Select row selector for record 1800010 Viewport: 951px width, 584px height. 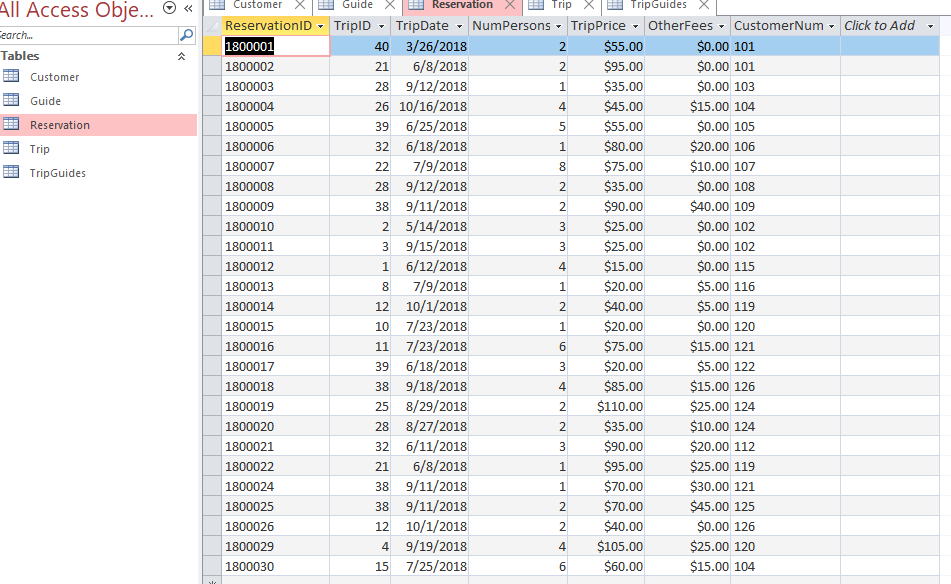pyautogui.click(x=212, y=226)
